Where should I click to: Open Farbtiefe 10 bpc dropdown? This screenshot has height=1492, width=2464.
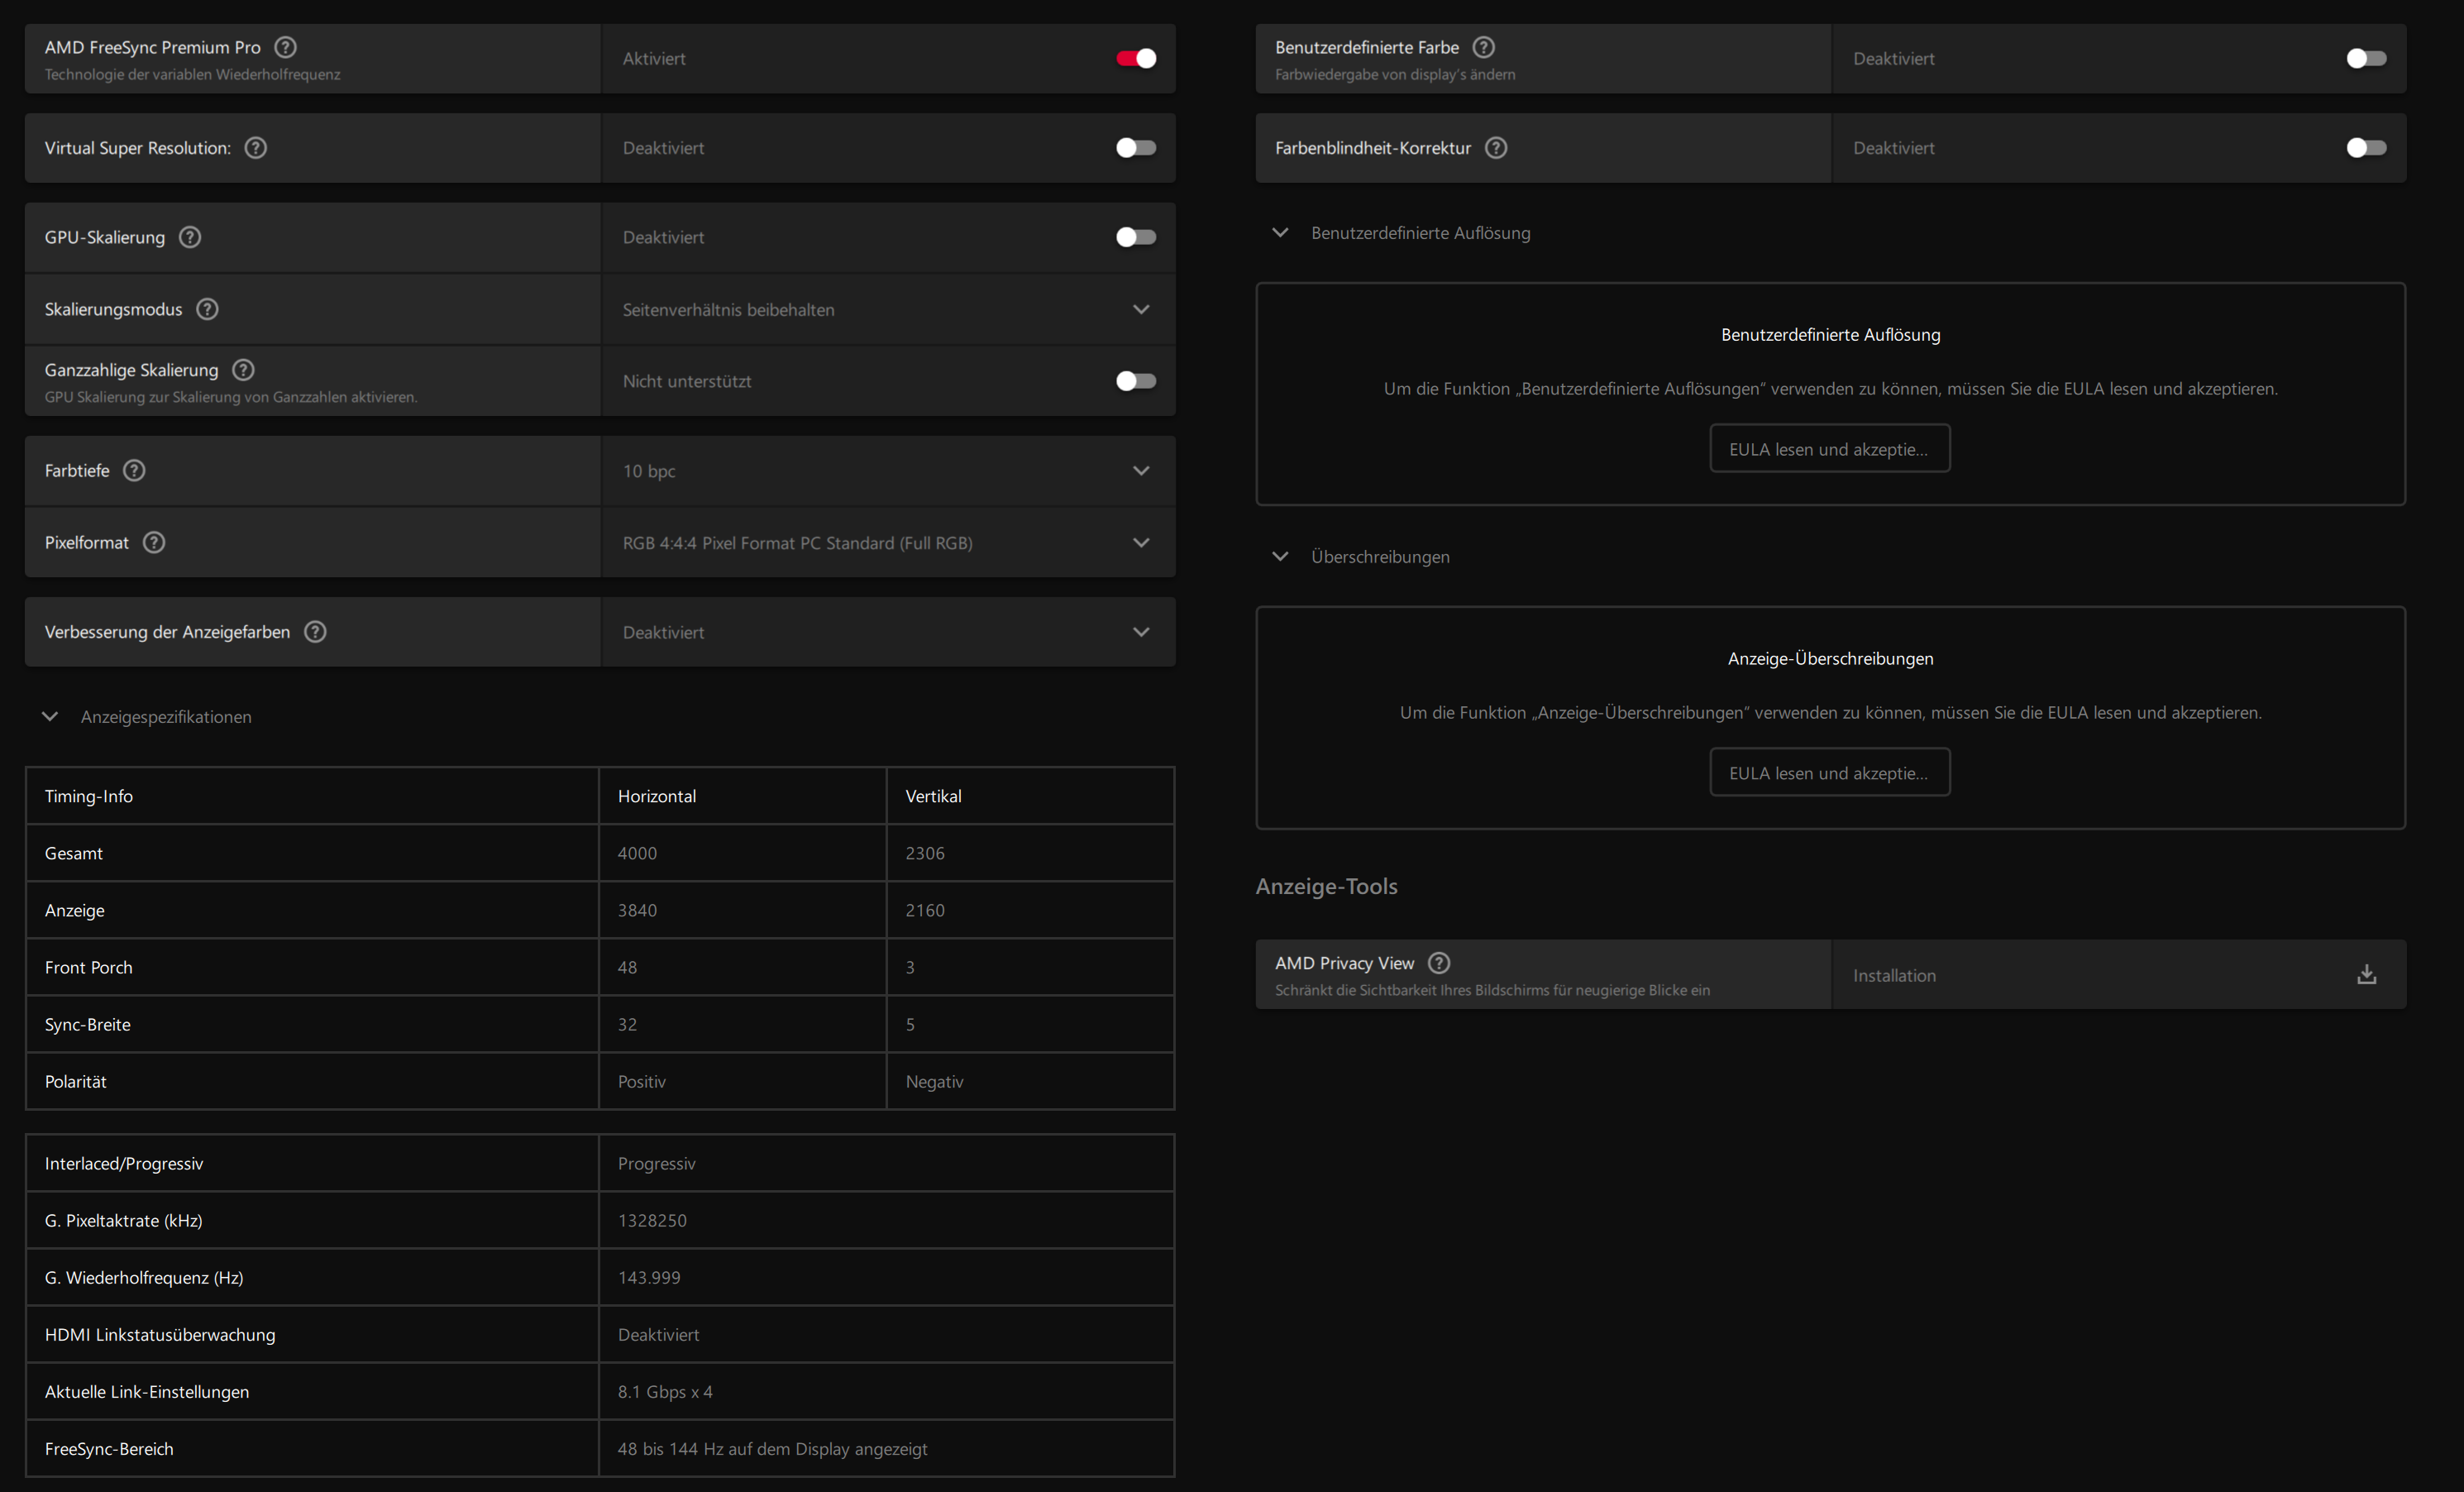[887, 471]
